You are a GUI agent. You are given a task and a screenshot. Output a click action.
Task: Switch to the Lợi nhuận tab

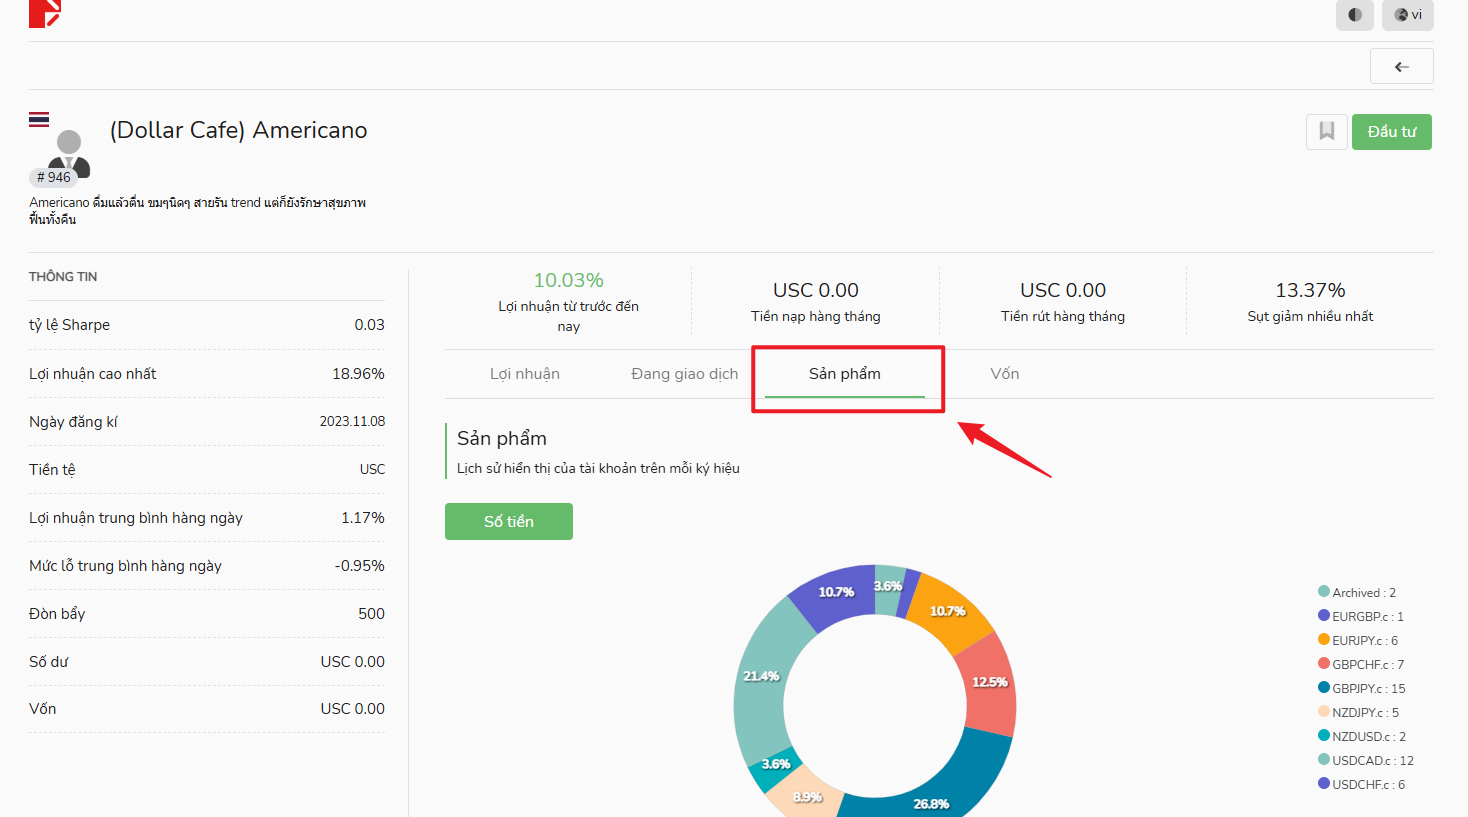[525, 374]
